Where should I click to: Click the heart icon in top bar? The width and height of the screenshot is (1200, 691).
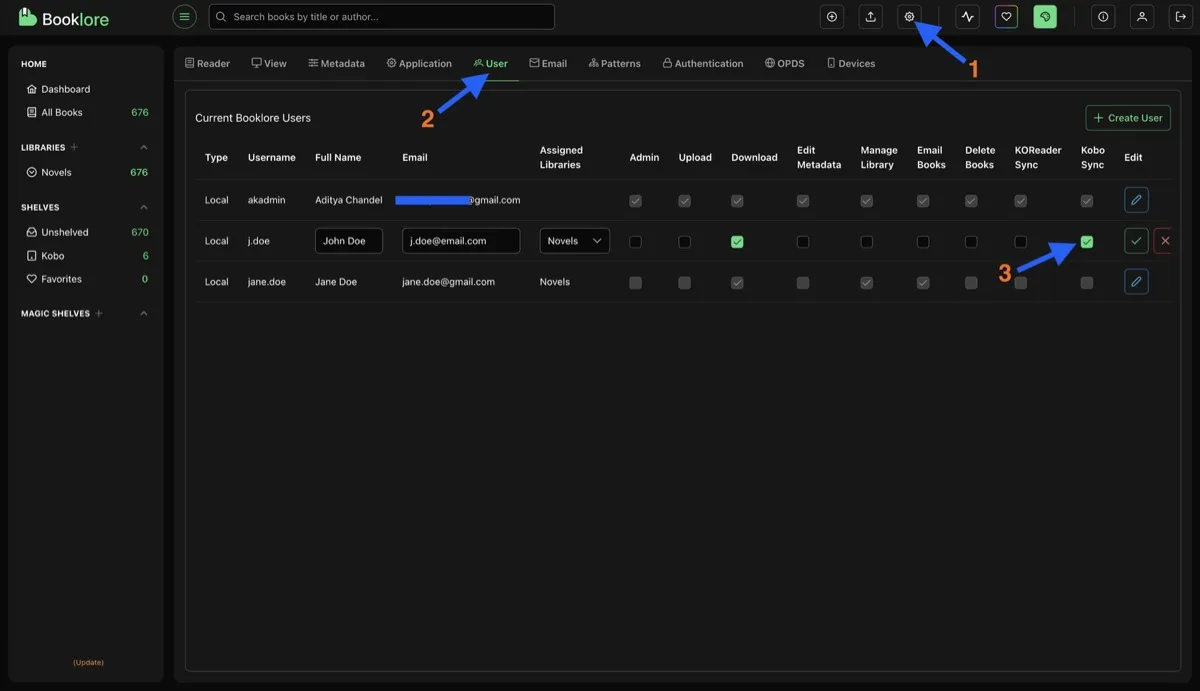click(x=1006, y=17)
